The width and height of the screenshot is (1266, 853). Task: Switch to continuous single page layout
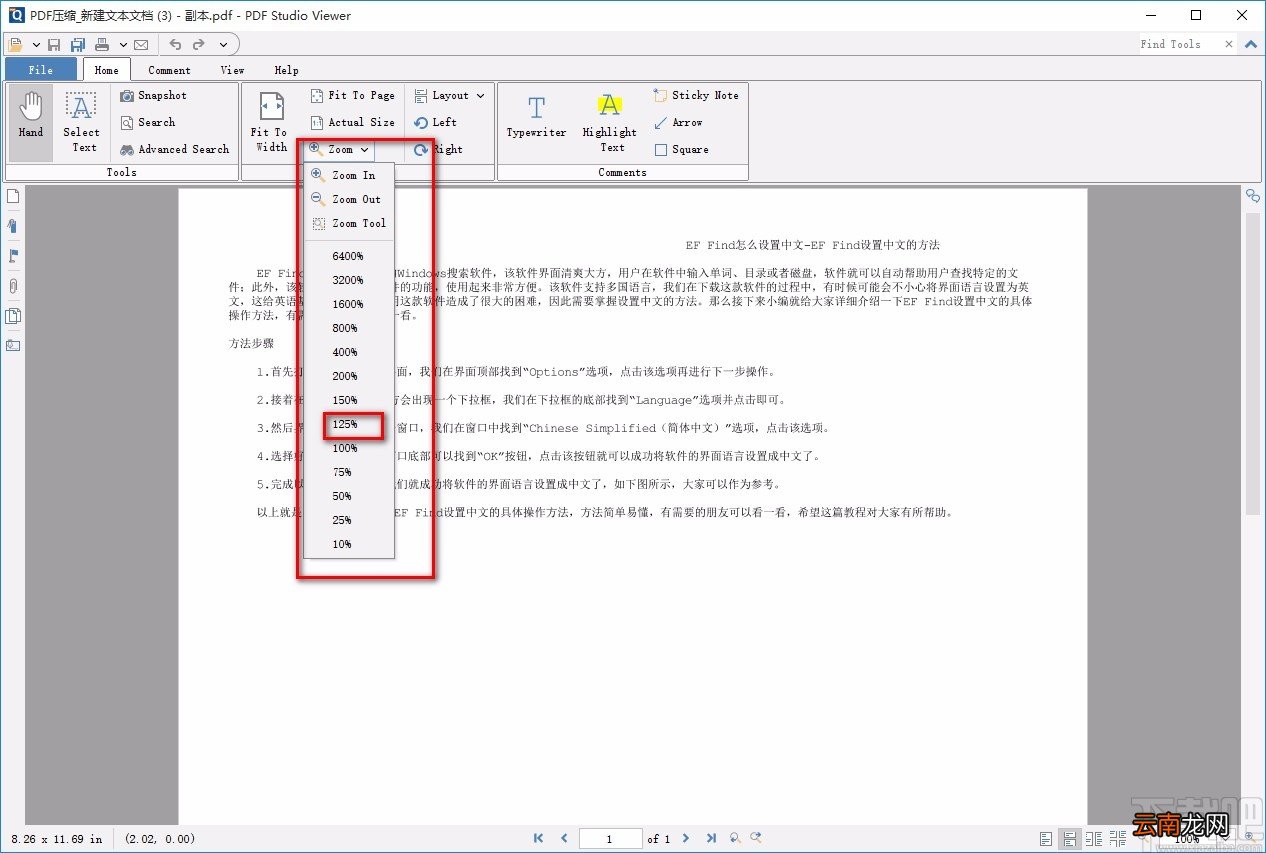[x=1070, y=838]
